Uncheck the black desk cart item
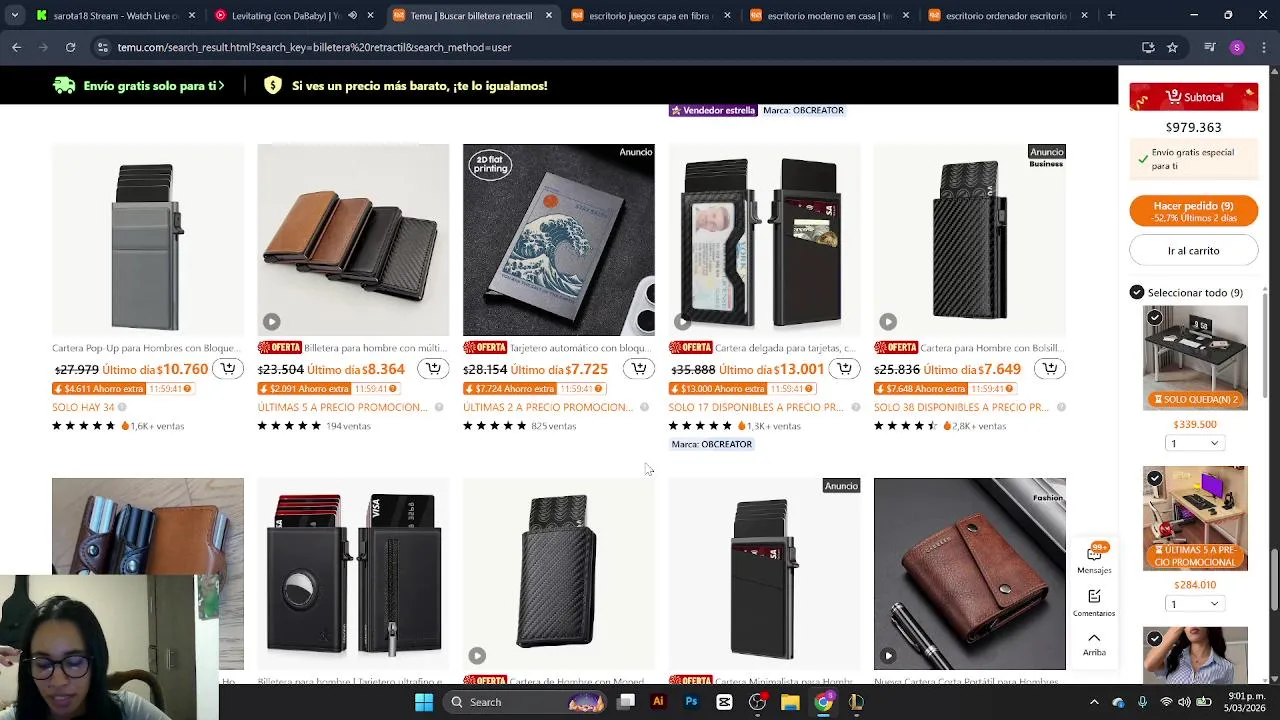The height and width of the screenshot is (720, 1280). click(x=1155, y=318)
